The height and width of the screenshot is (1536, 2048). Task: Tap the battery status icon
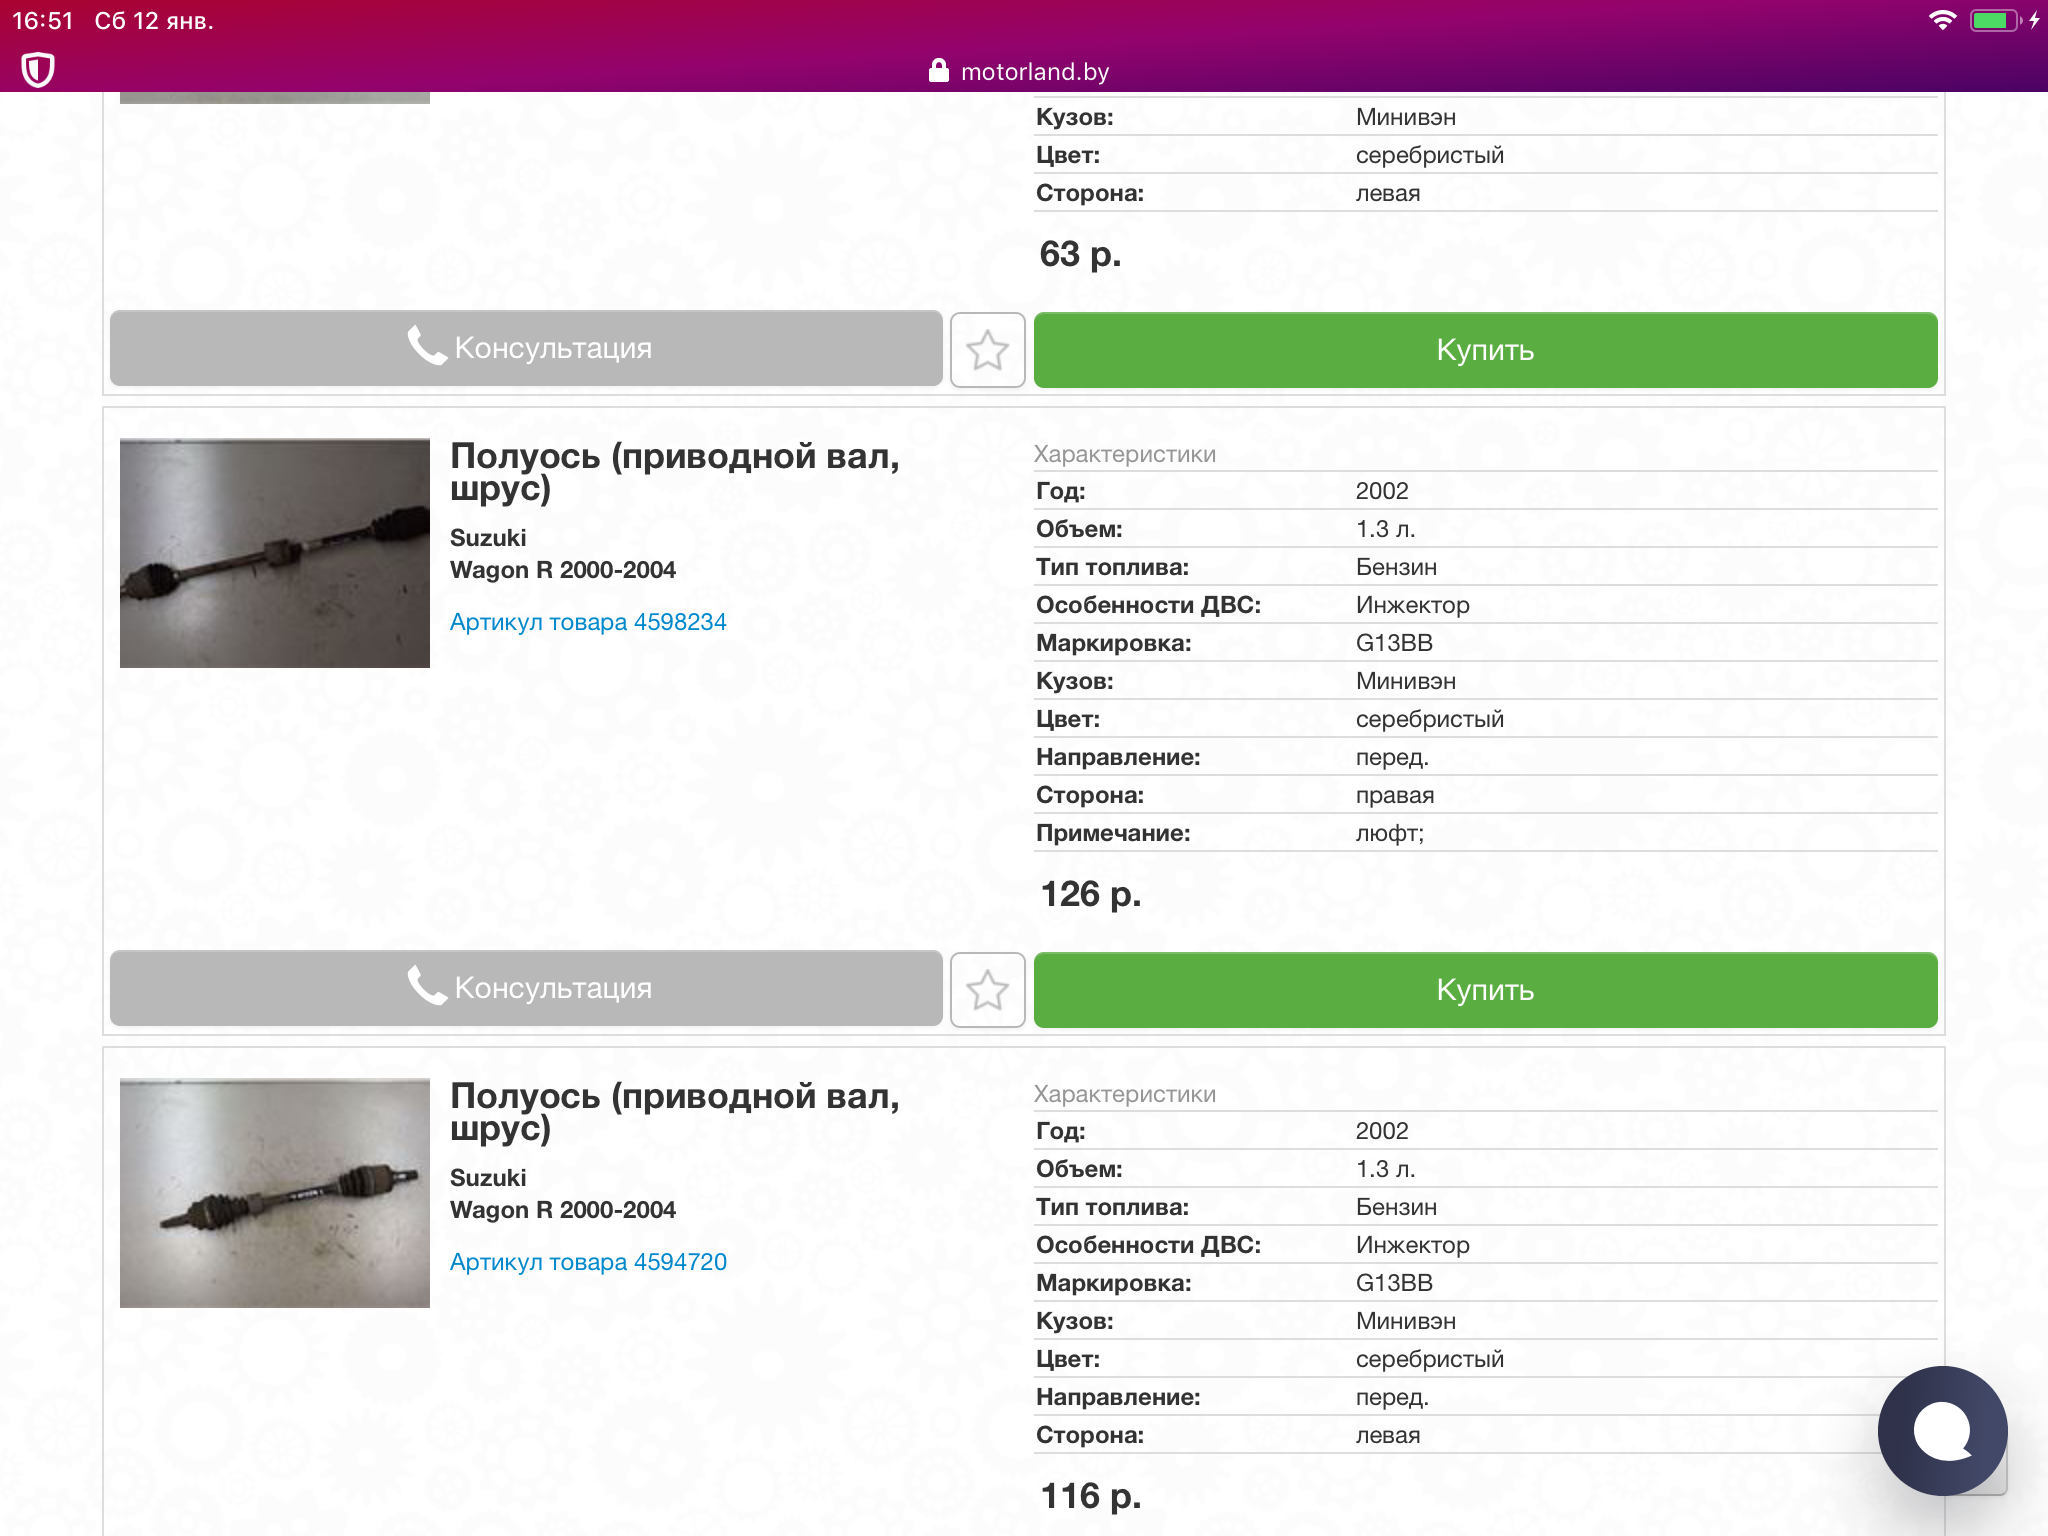coord(1994,20)
